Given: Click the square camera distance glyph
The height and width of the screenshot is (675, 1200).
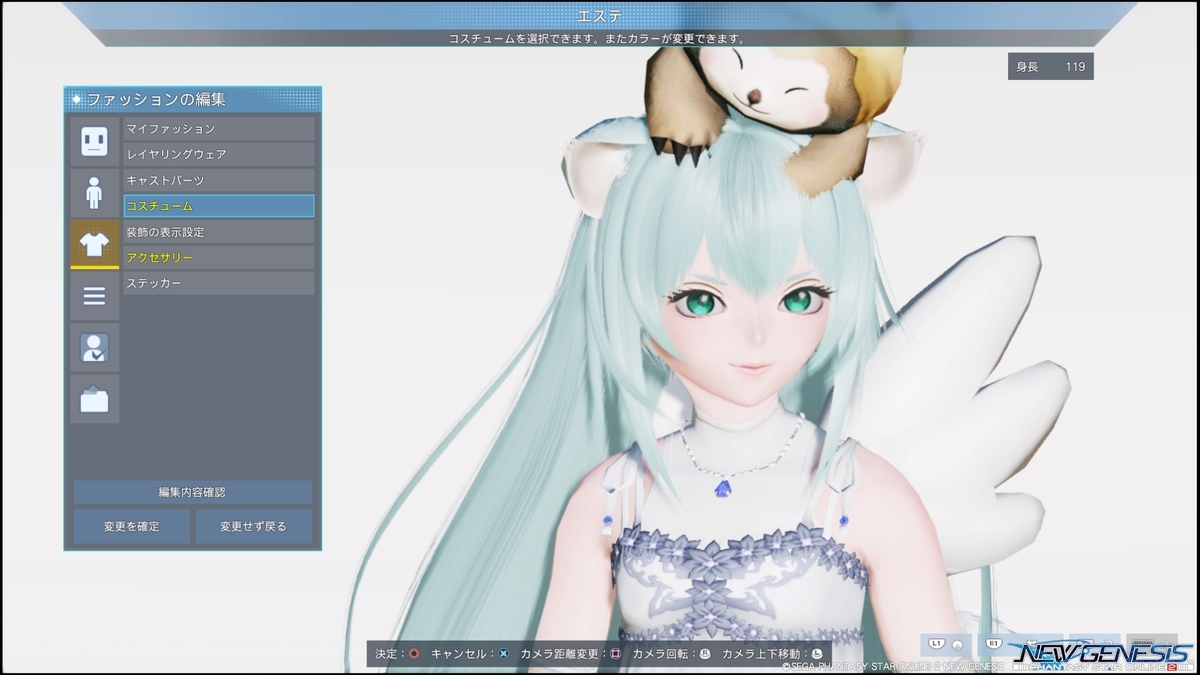Looking at the screenshot, I should (x=616, y=654).
